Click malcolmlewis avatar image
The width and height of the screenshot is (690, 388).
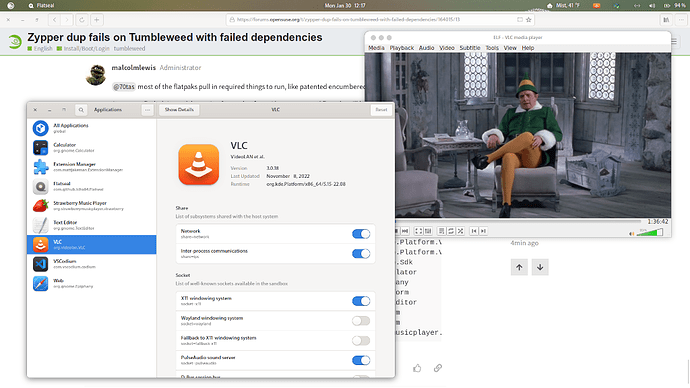(x=95, y=75)
